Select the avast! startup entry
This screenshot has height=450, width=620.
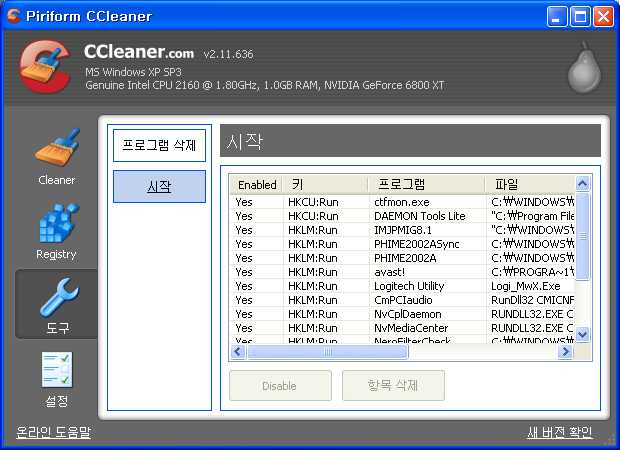[402, 272]
